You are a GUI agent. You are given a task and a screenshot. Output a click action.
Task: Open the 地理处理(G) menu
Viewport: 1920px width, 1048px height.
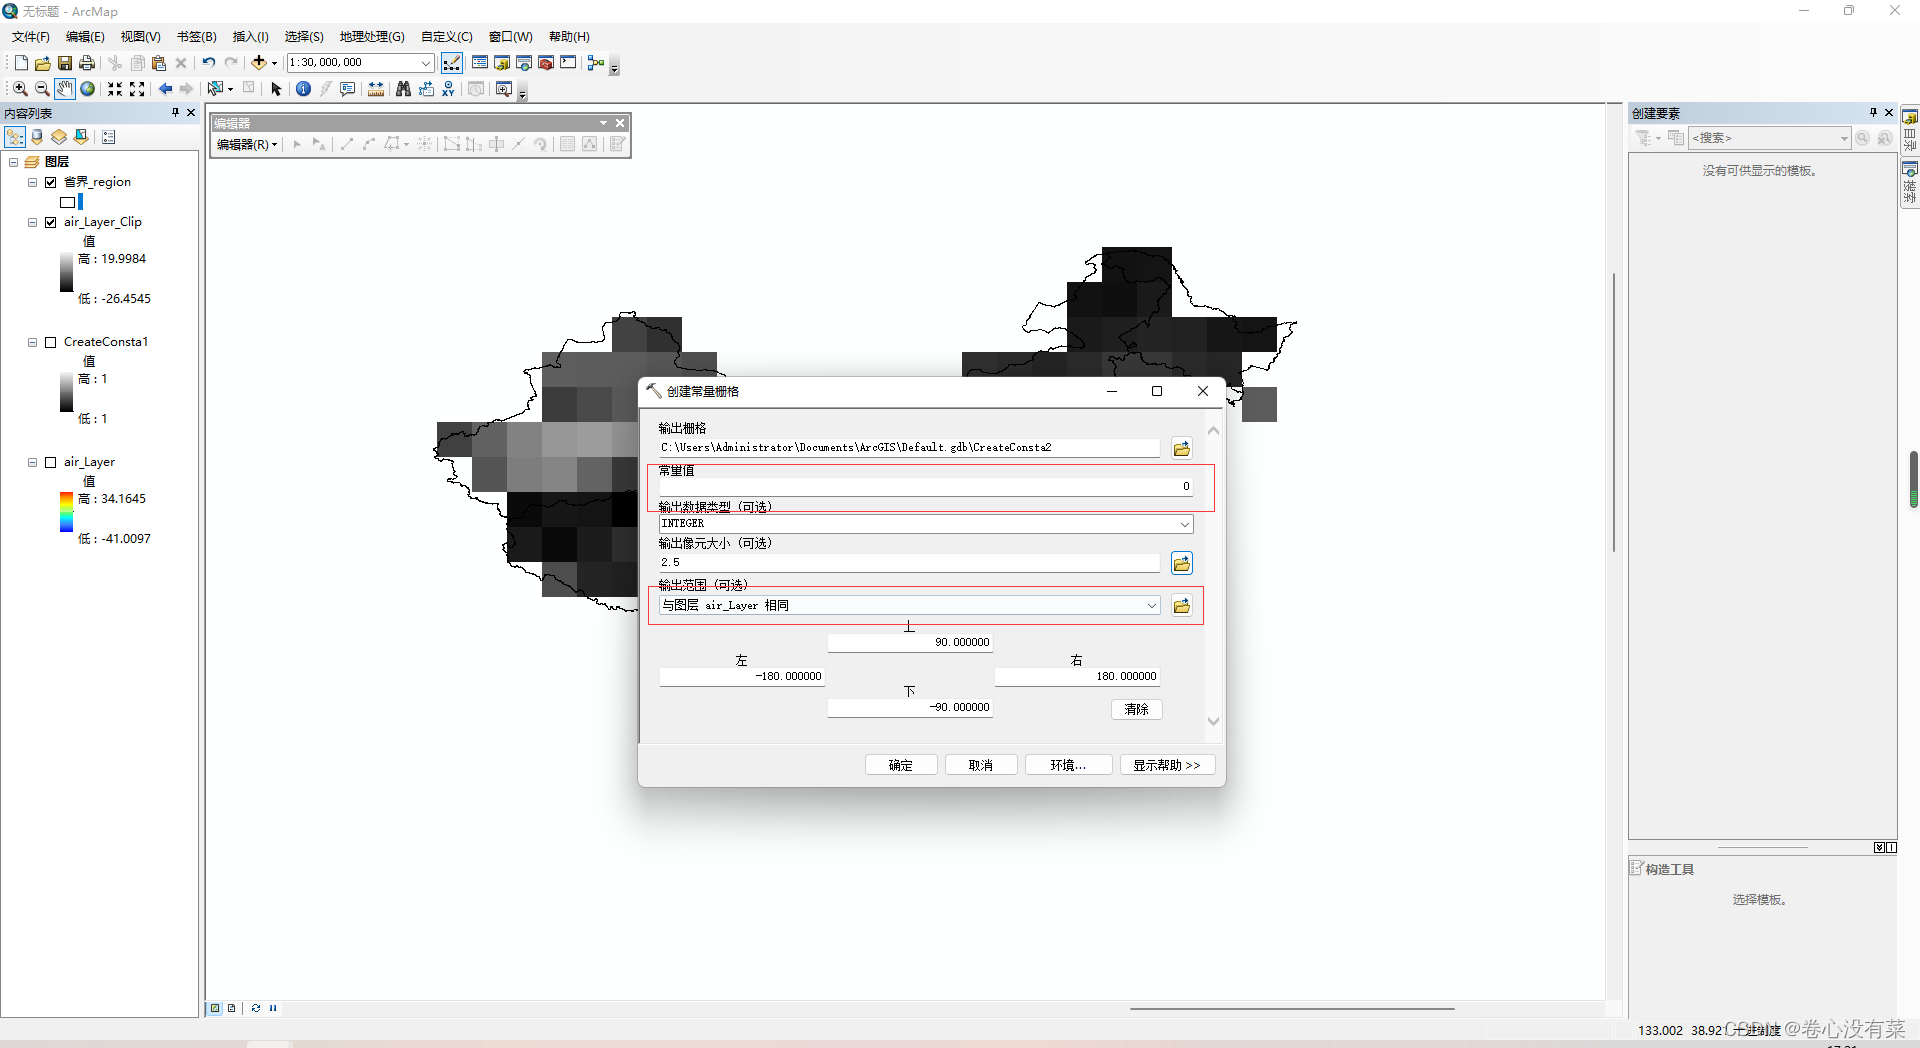(x=372, y=37)
